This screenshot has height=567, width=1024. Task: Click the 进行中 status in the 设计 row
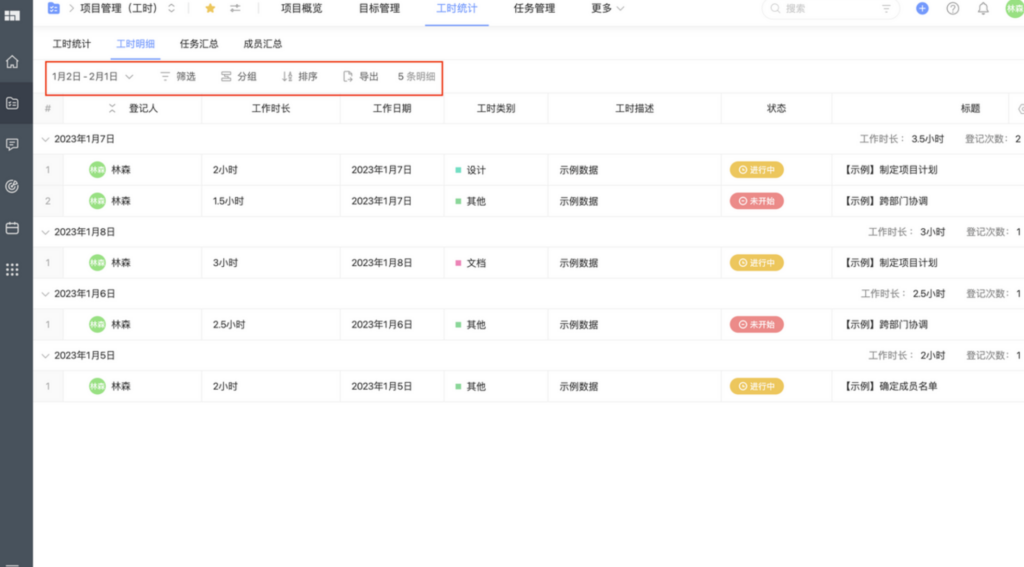756,170
